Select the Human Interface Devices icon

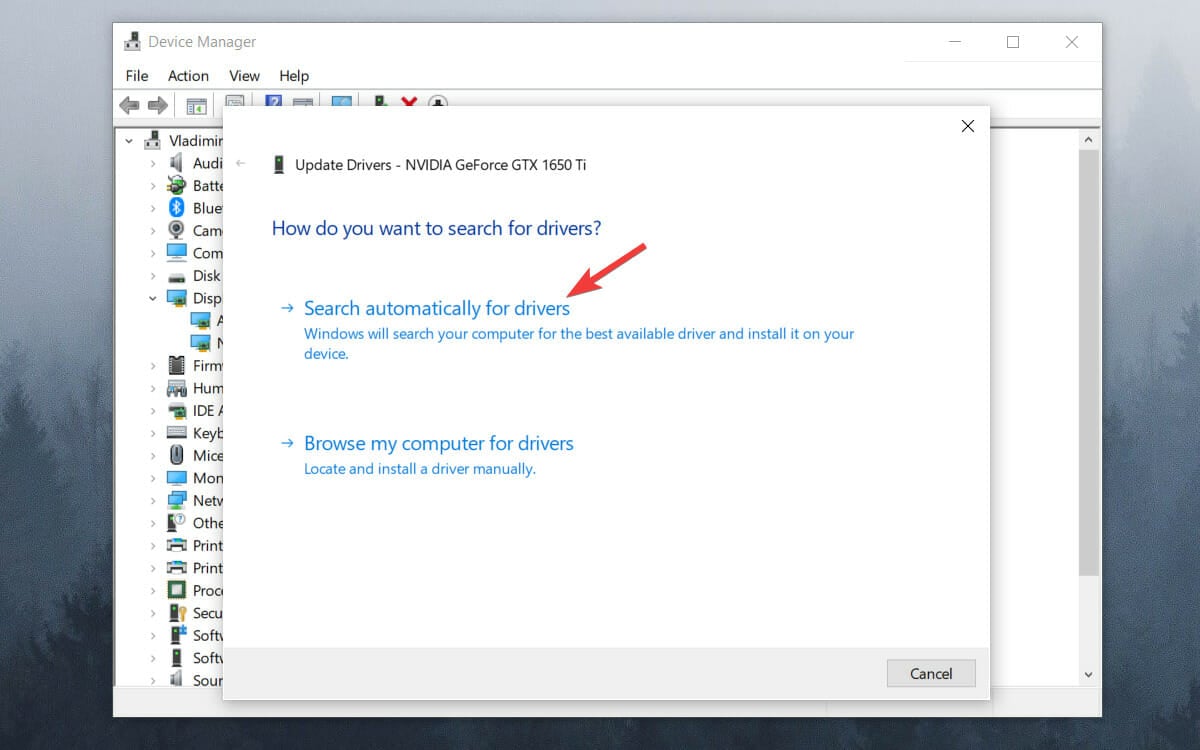177,388
